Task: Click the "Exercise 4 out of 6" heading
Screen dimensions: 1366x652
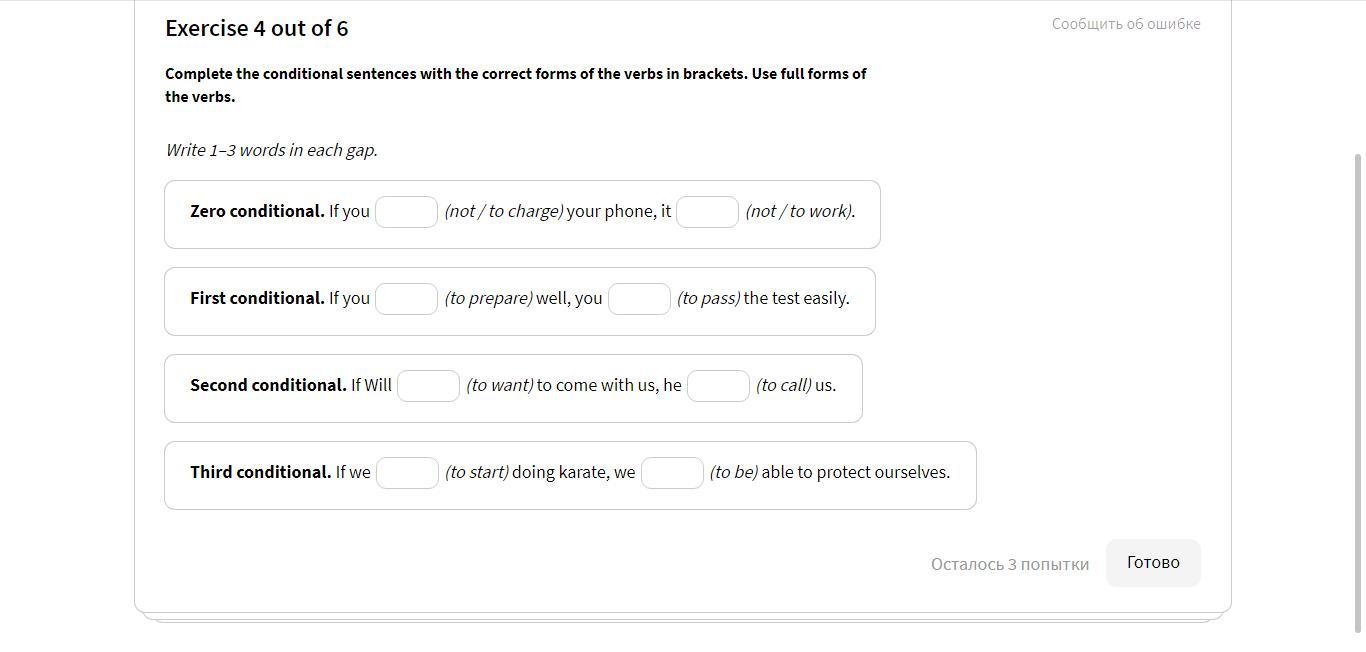Action: 257,28
